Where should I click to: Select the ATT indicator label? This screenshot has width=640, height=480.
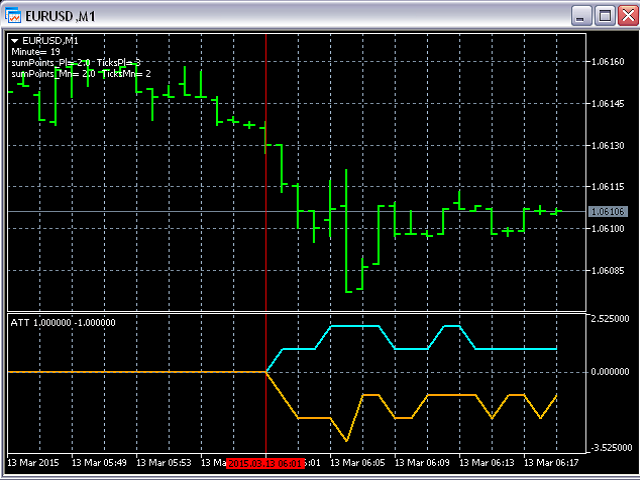pyautogui.click(x=62, y=323)
